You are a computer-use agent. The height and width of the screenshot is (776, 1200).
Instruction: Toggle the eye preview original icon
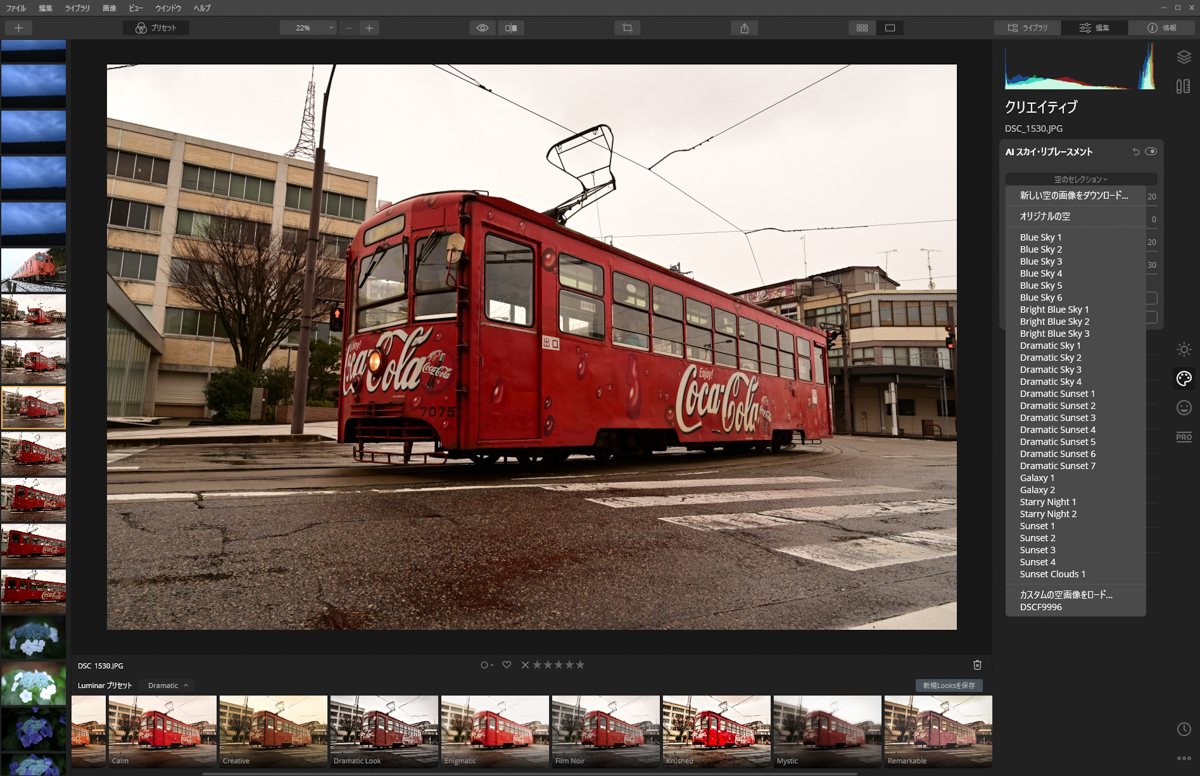point(482,28)
